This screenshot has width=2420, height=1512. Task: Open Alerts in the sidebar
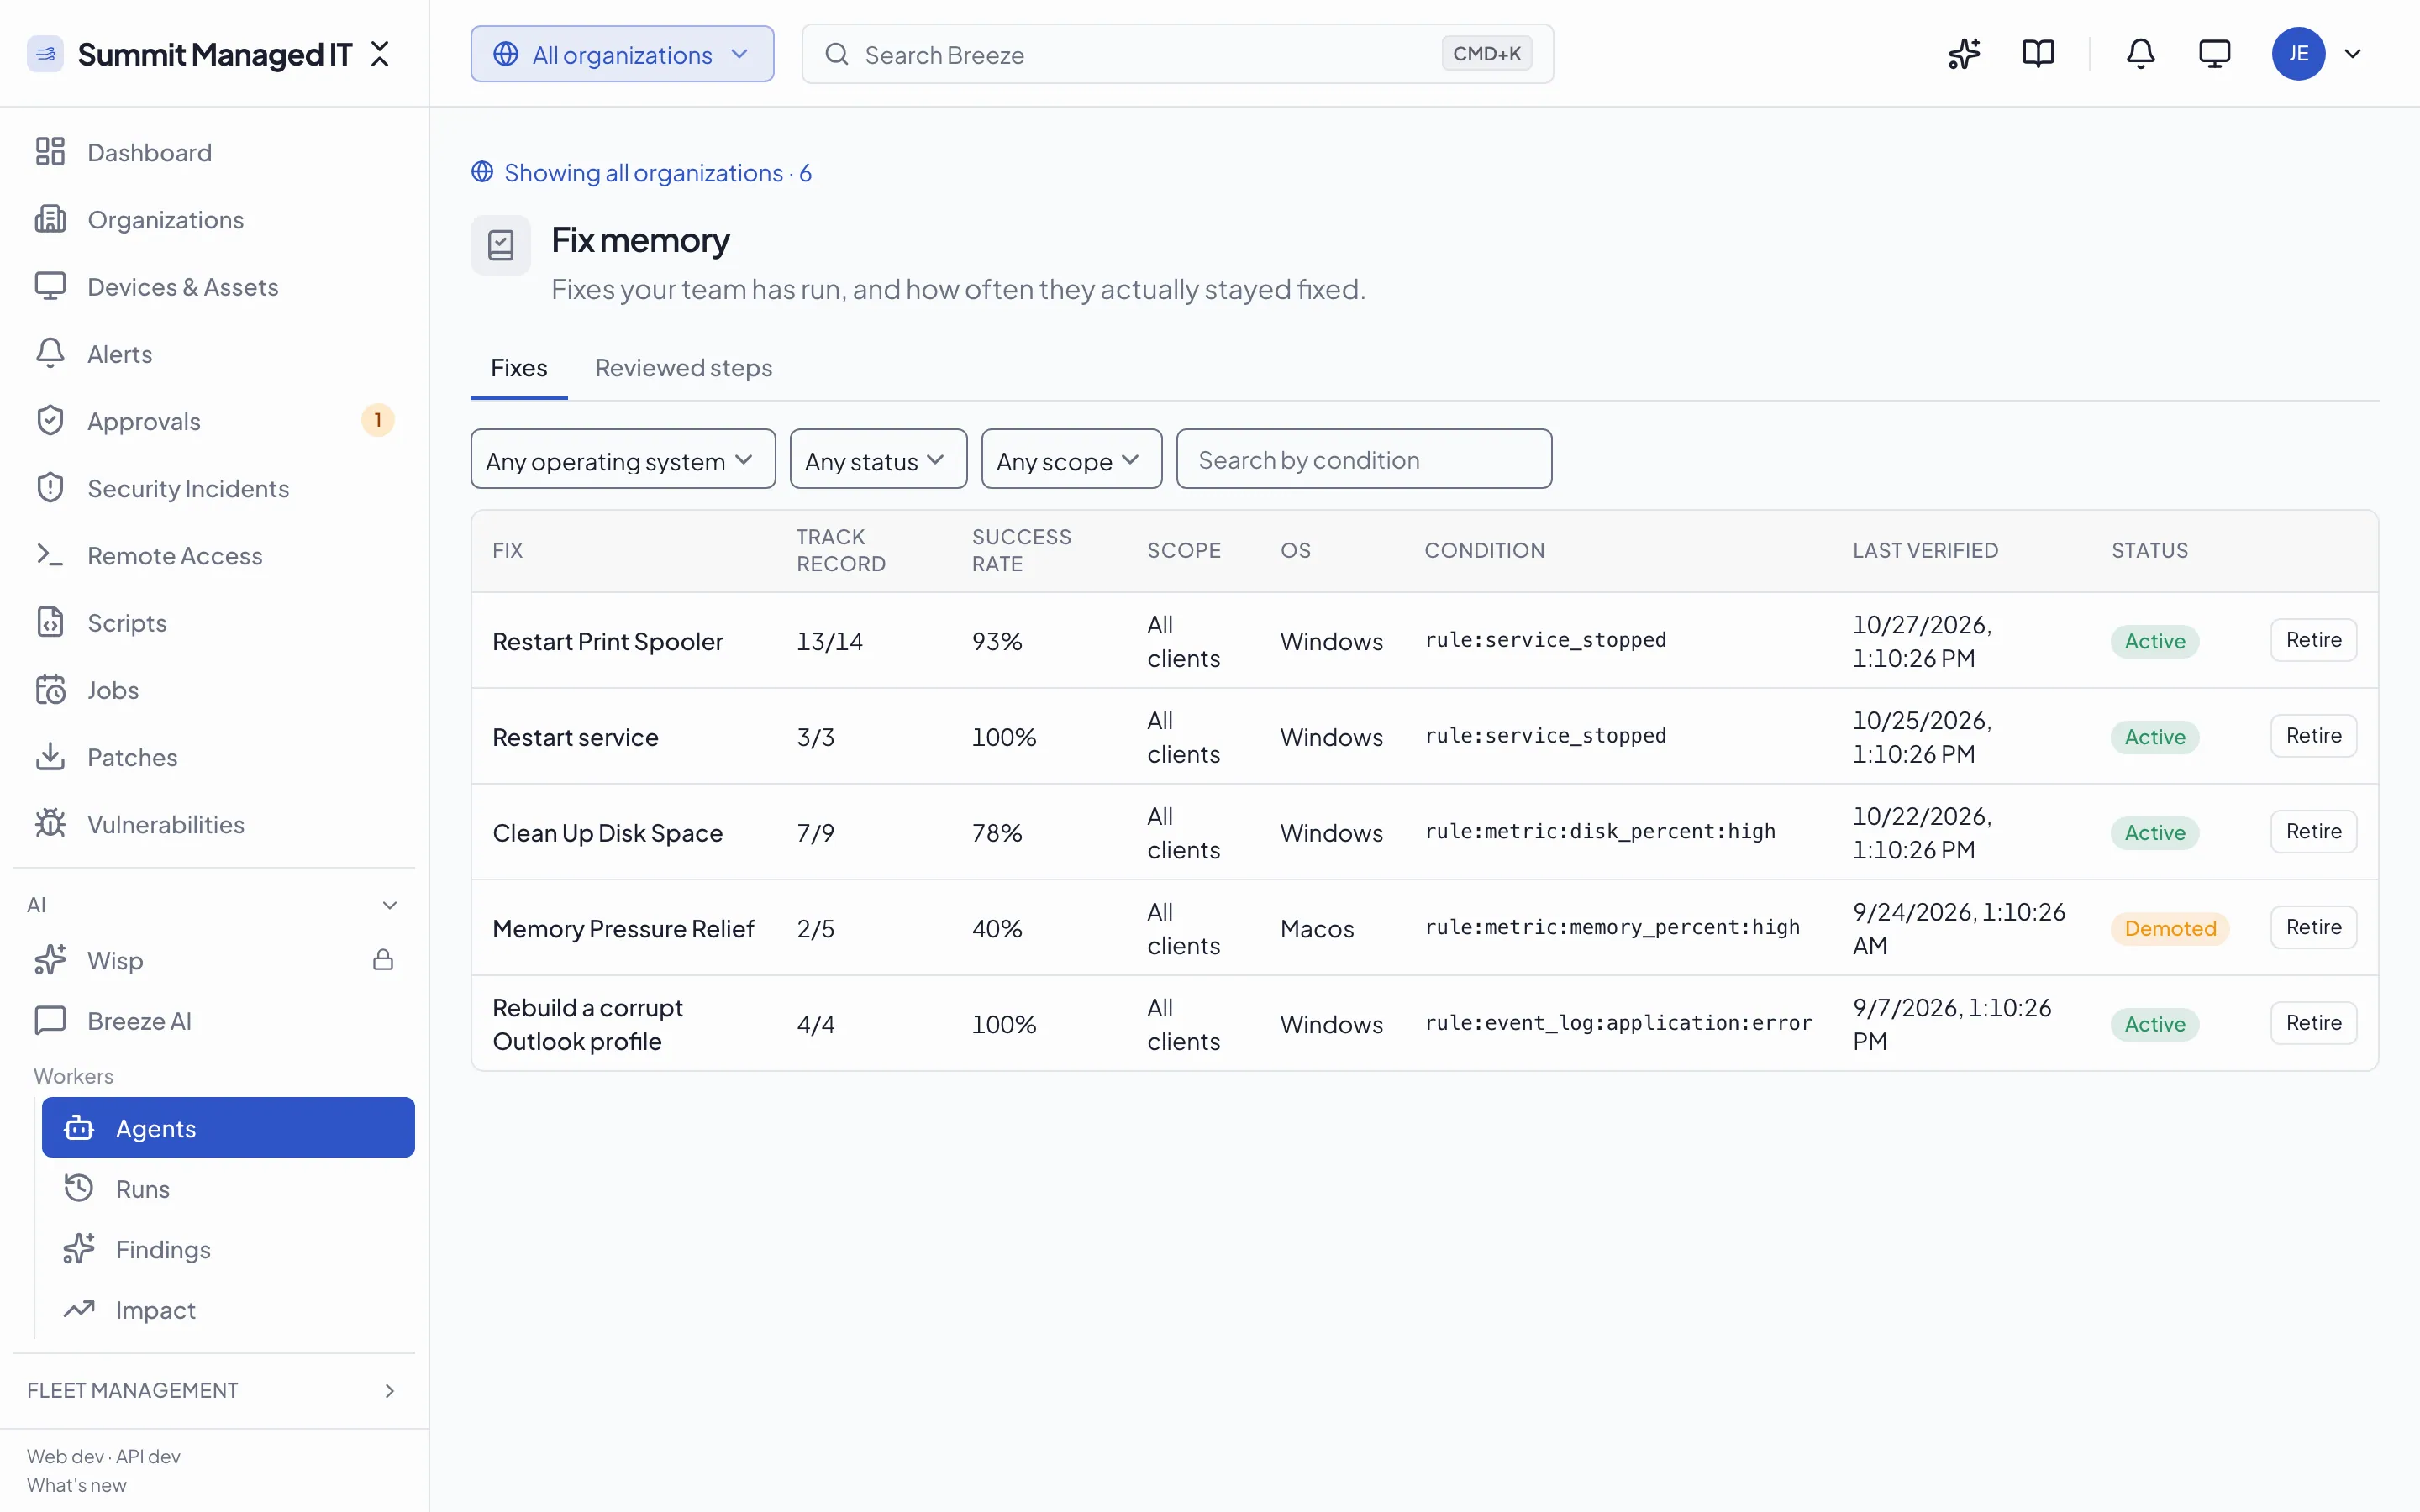[214, 354]
